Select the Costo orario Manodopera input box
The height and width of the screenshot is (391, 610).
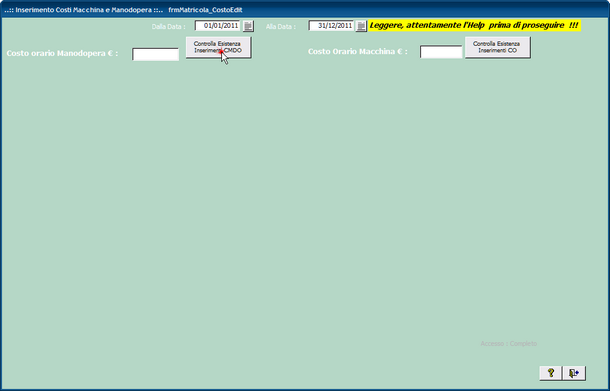pos(156,54)
